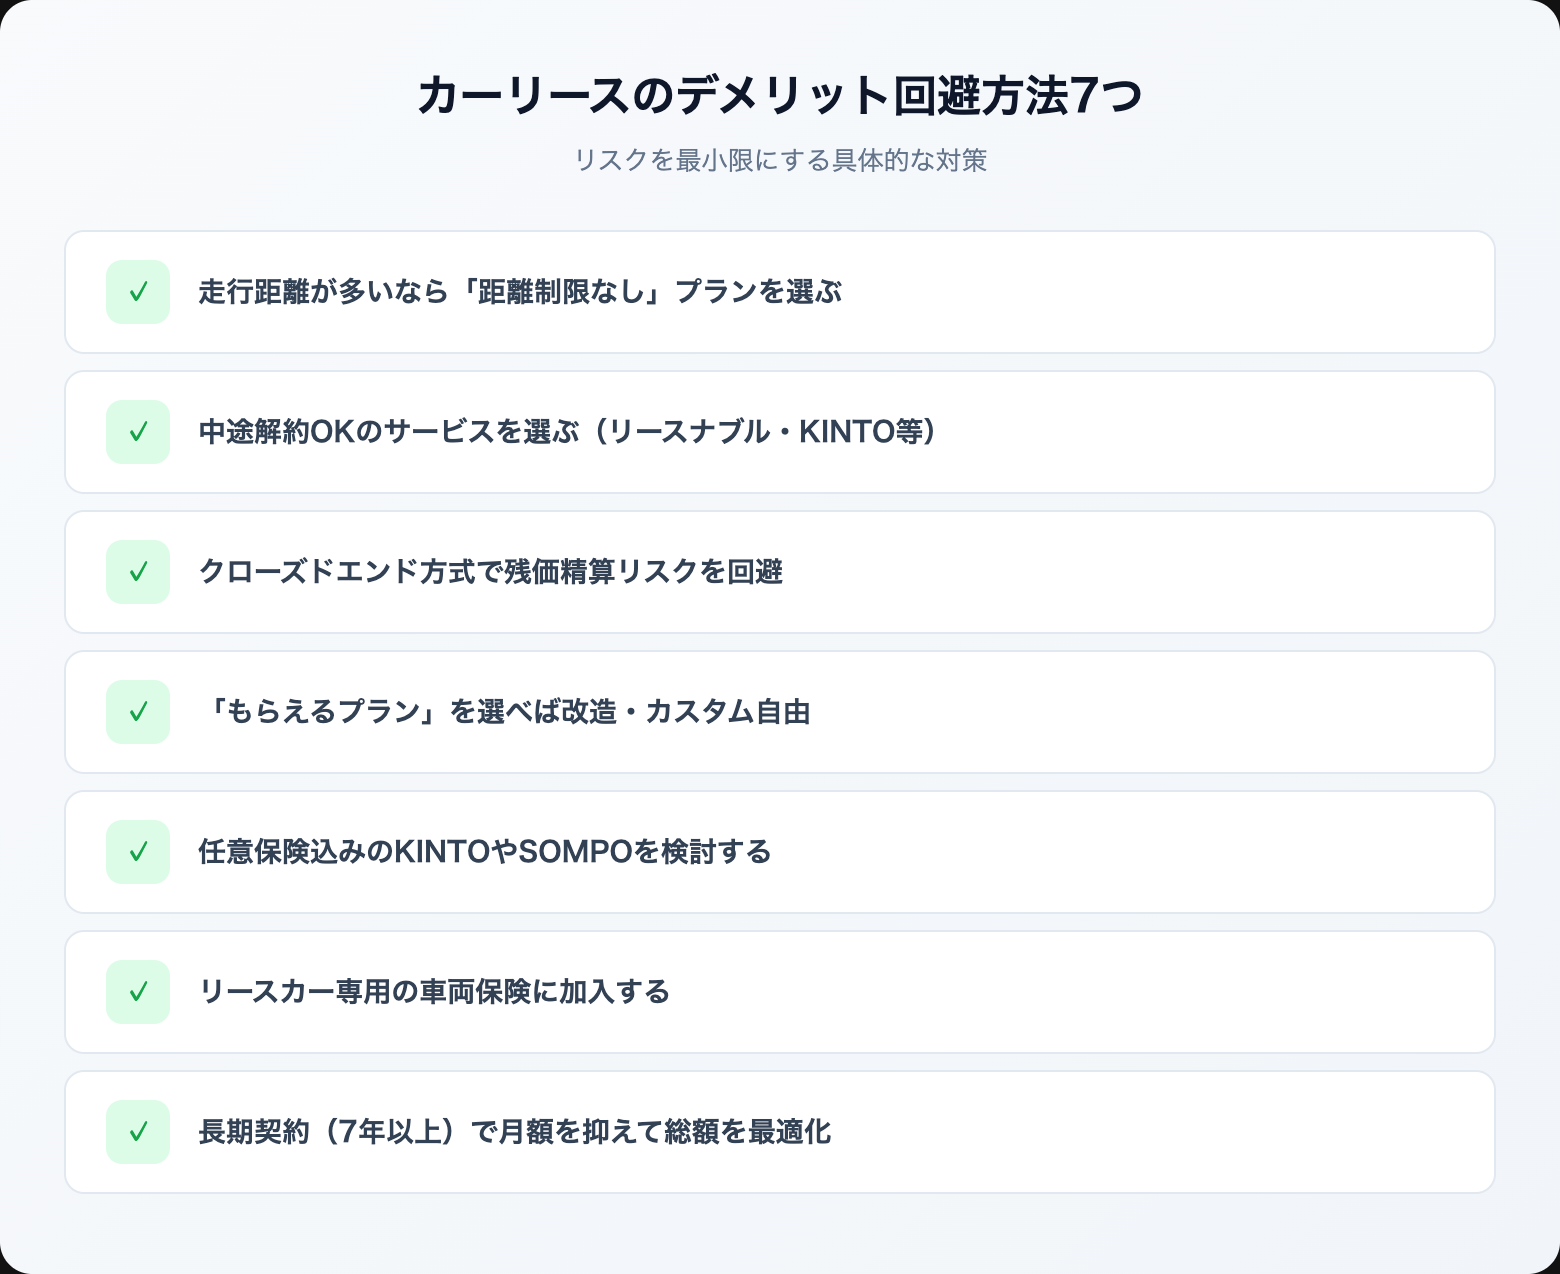
Task: Click the subtitle リスクを最小限にする具体的な対策
Action: (779, 160)
